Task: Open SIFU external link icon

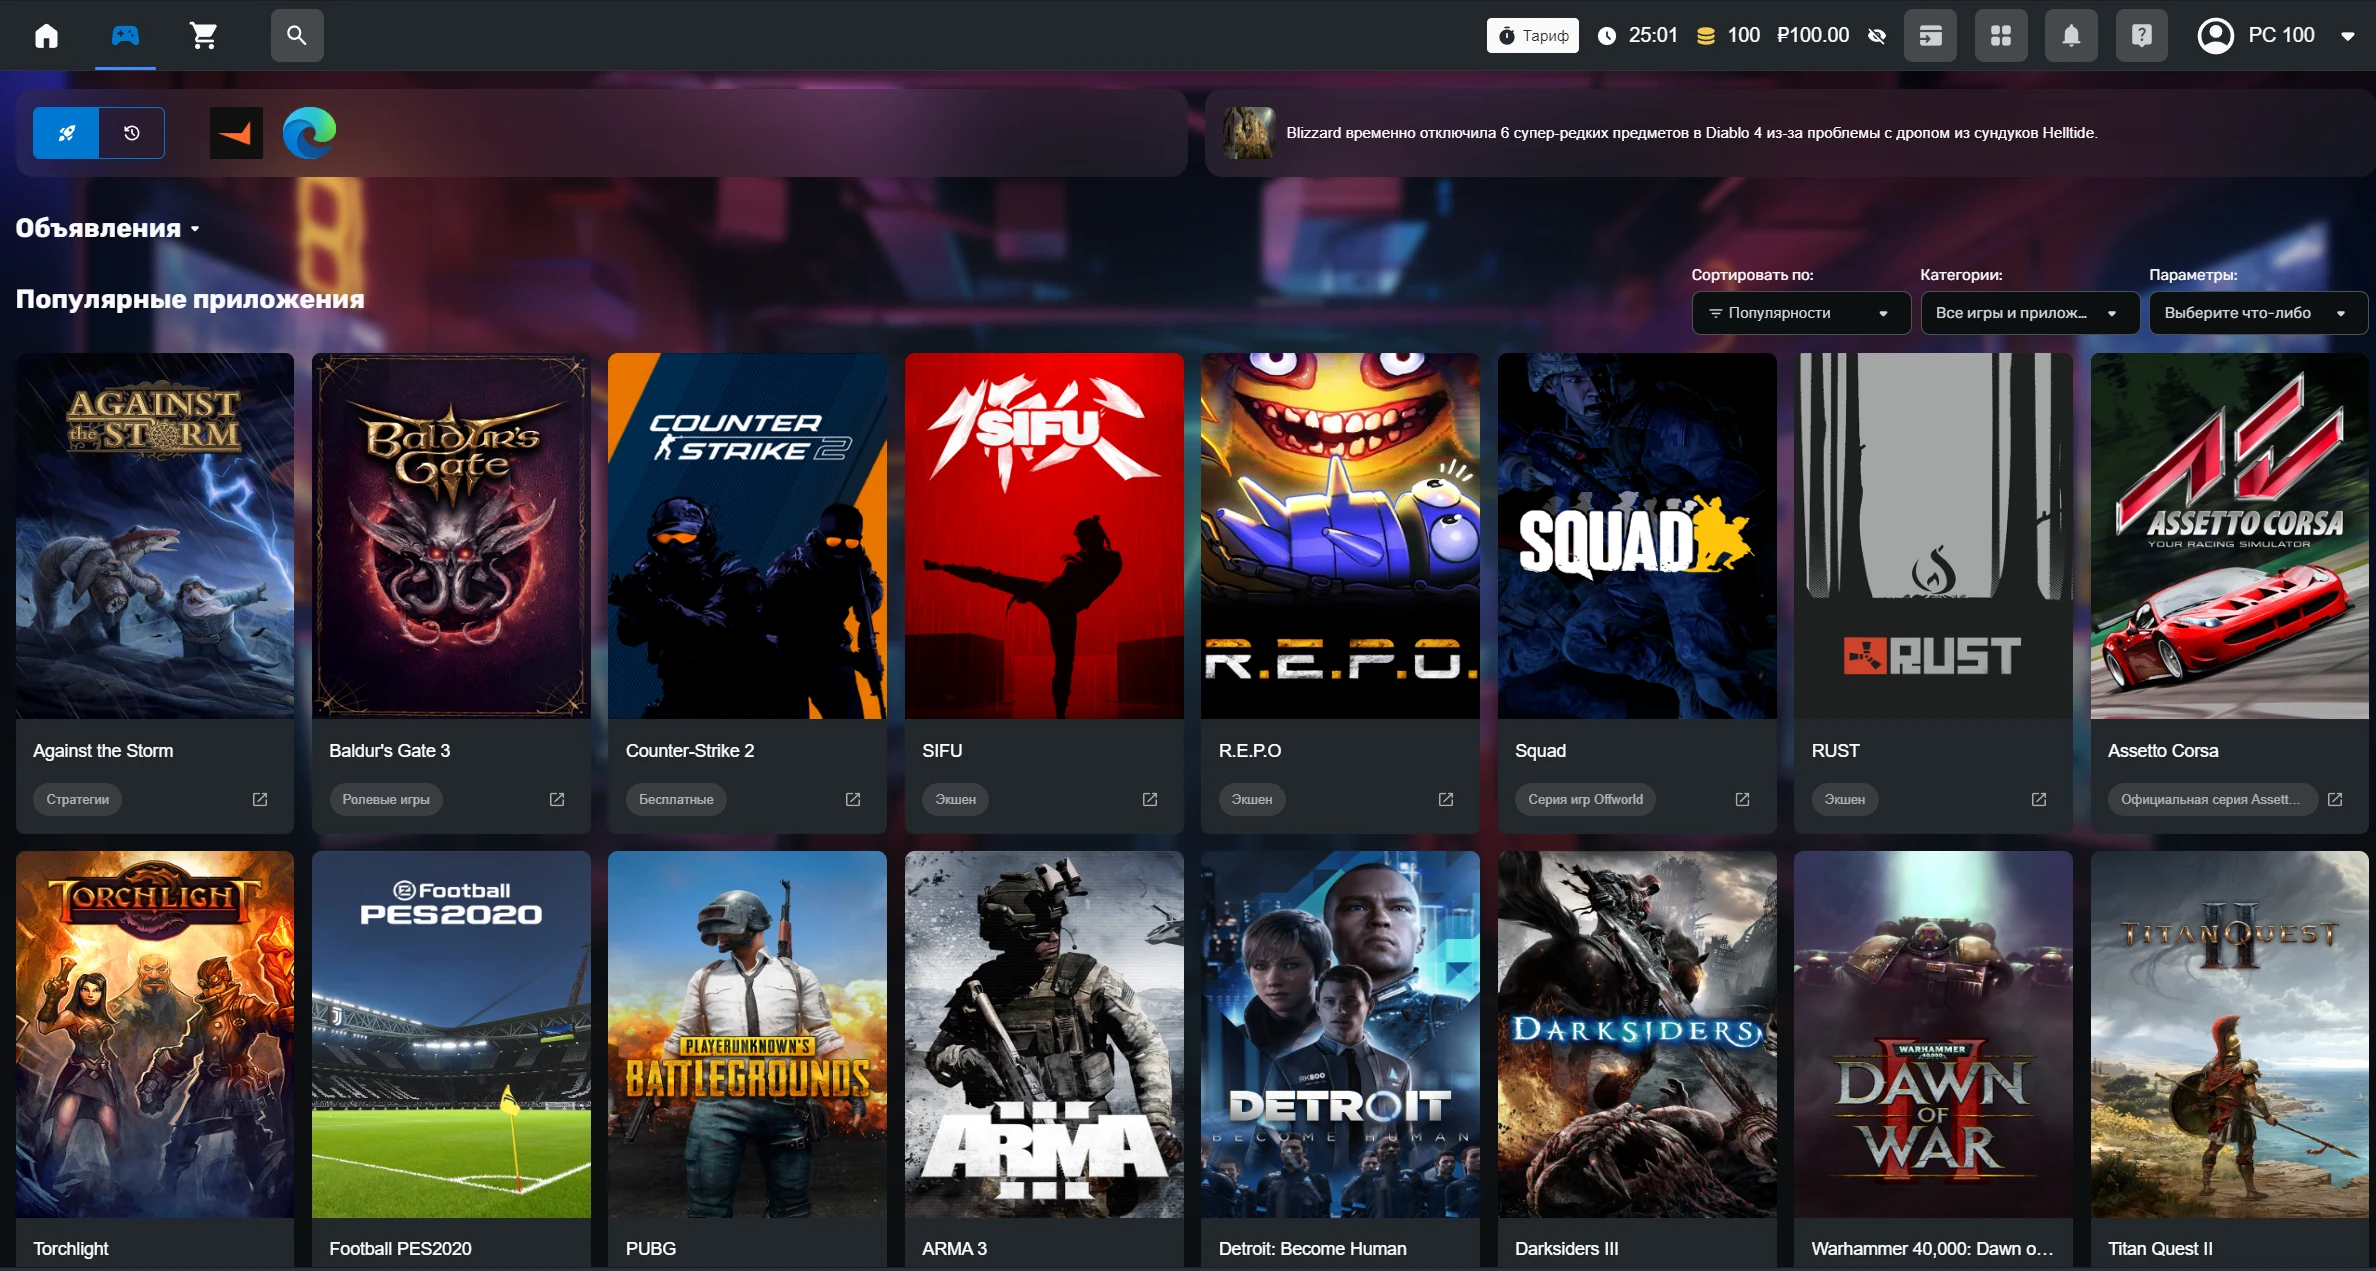Action: point(1150,799)
